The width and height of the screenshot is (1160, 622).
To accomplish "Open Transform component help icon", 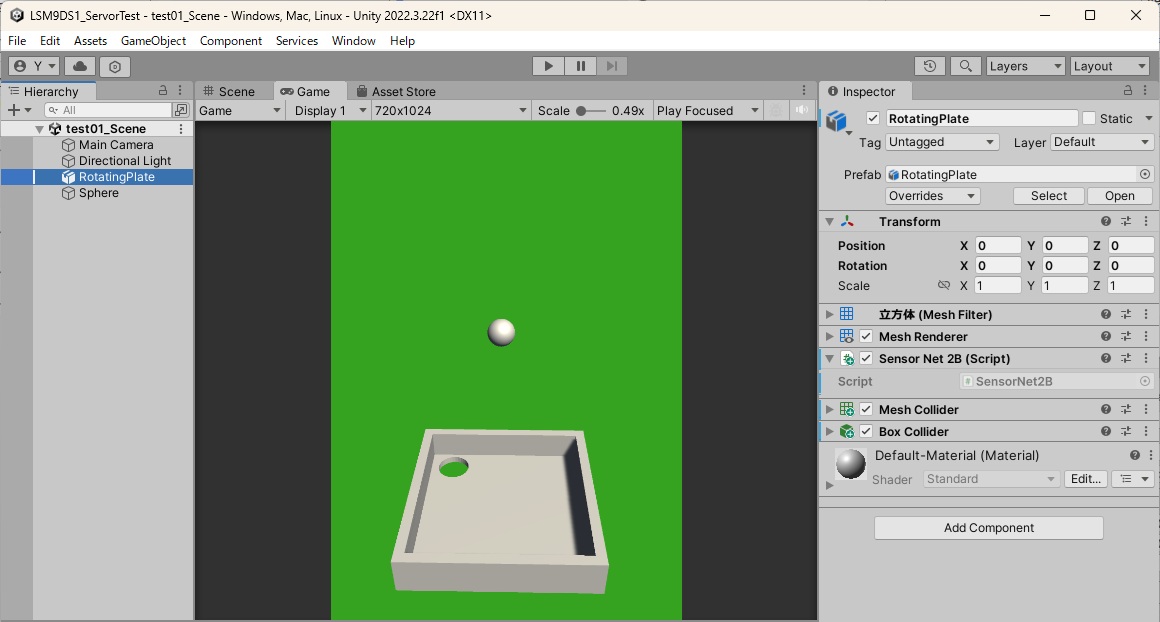I will (x=1106, y=222).
